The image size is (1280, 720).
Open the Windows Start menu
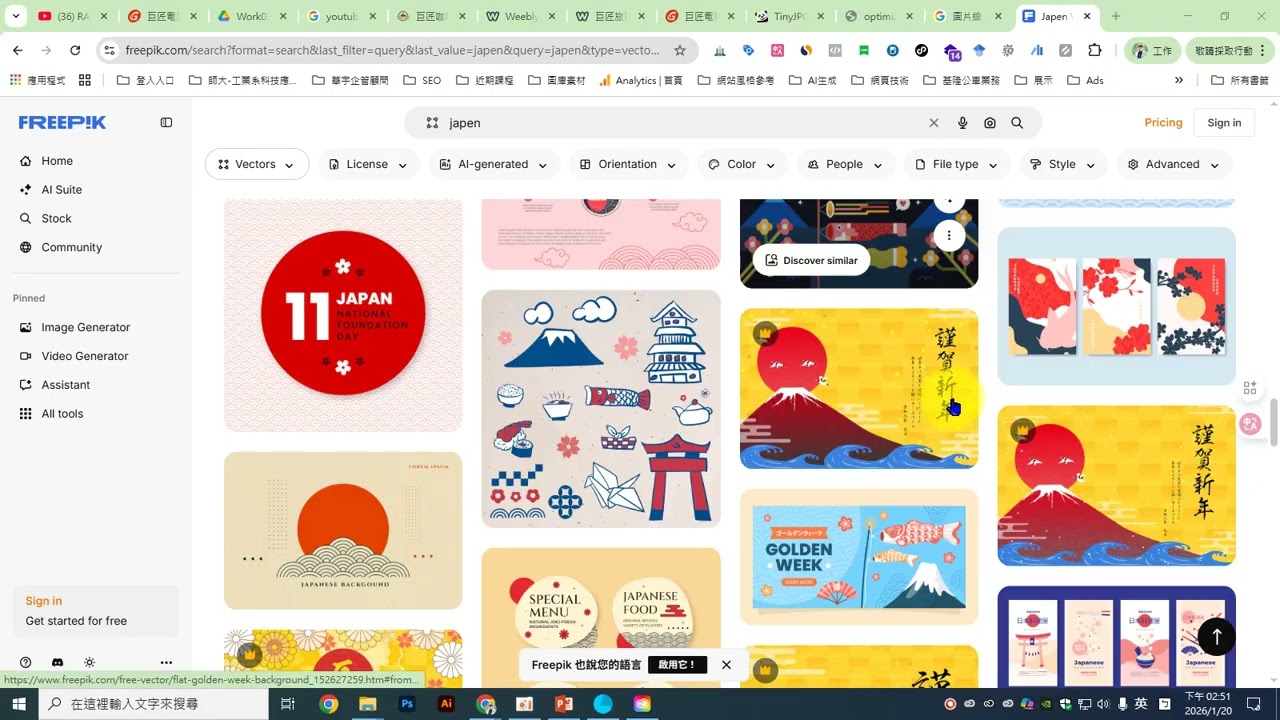(19, 704)
